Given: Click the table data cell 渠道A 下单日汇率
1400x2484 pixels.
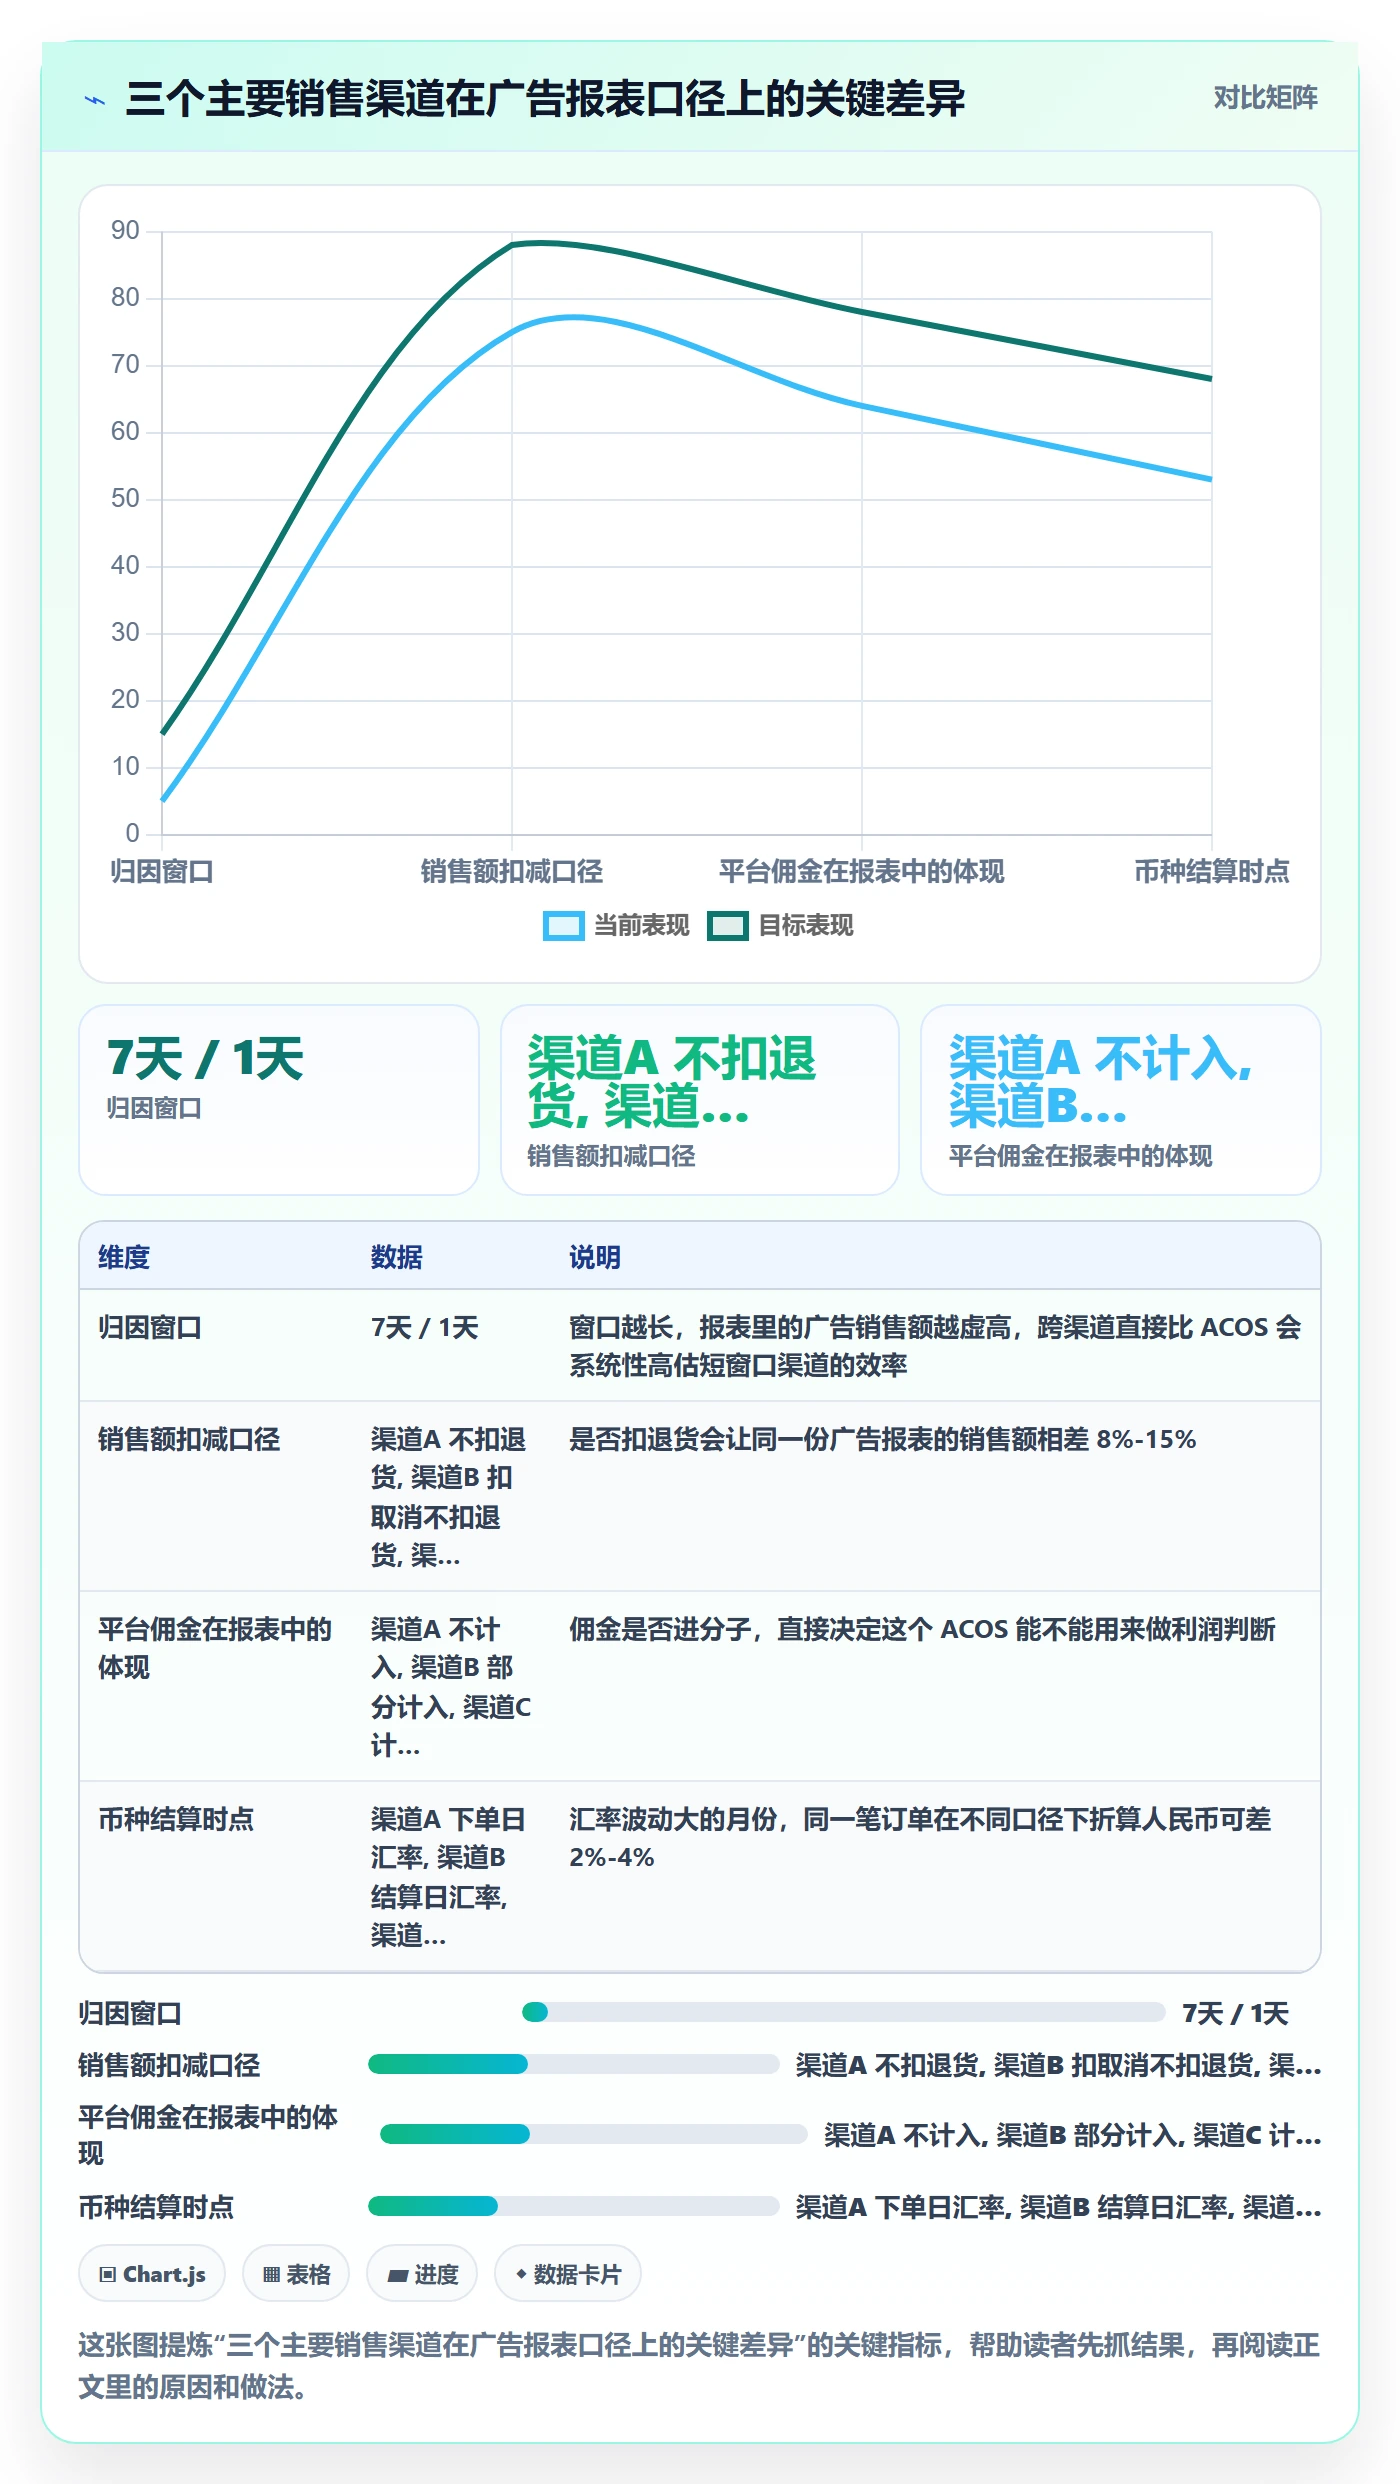Looking at the screenshot, I should pos(448,1877).
